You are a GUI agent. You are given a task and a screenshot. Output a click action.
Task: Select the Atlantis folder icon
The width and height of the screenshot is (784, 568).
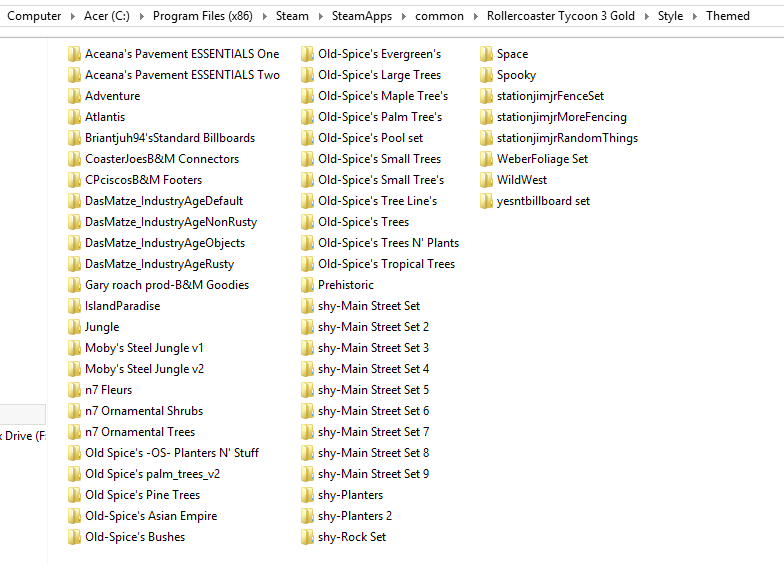(74, 117)
